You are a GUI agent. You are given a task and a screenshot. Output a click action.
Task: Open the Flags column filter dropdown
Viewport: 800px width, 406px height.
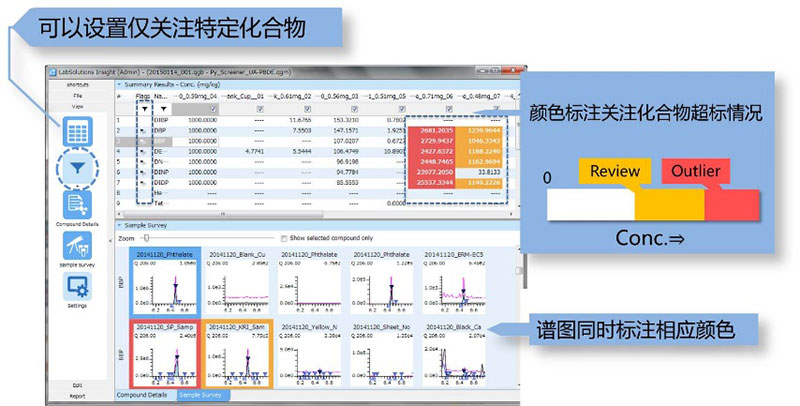pyautogui.click(x=142, y=108)
